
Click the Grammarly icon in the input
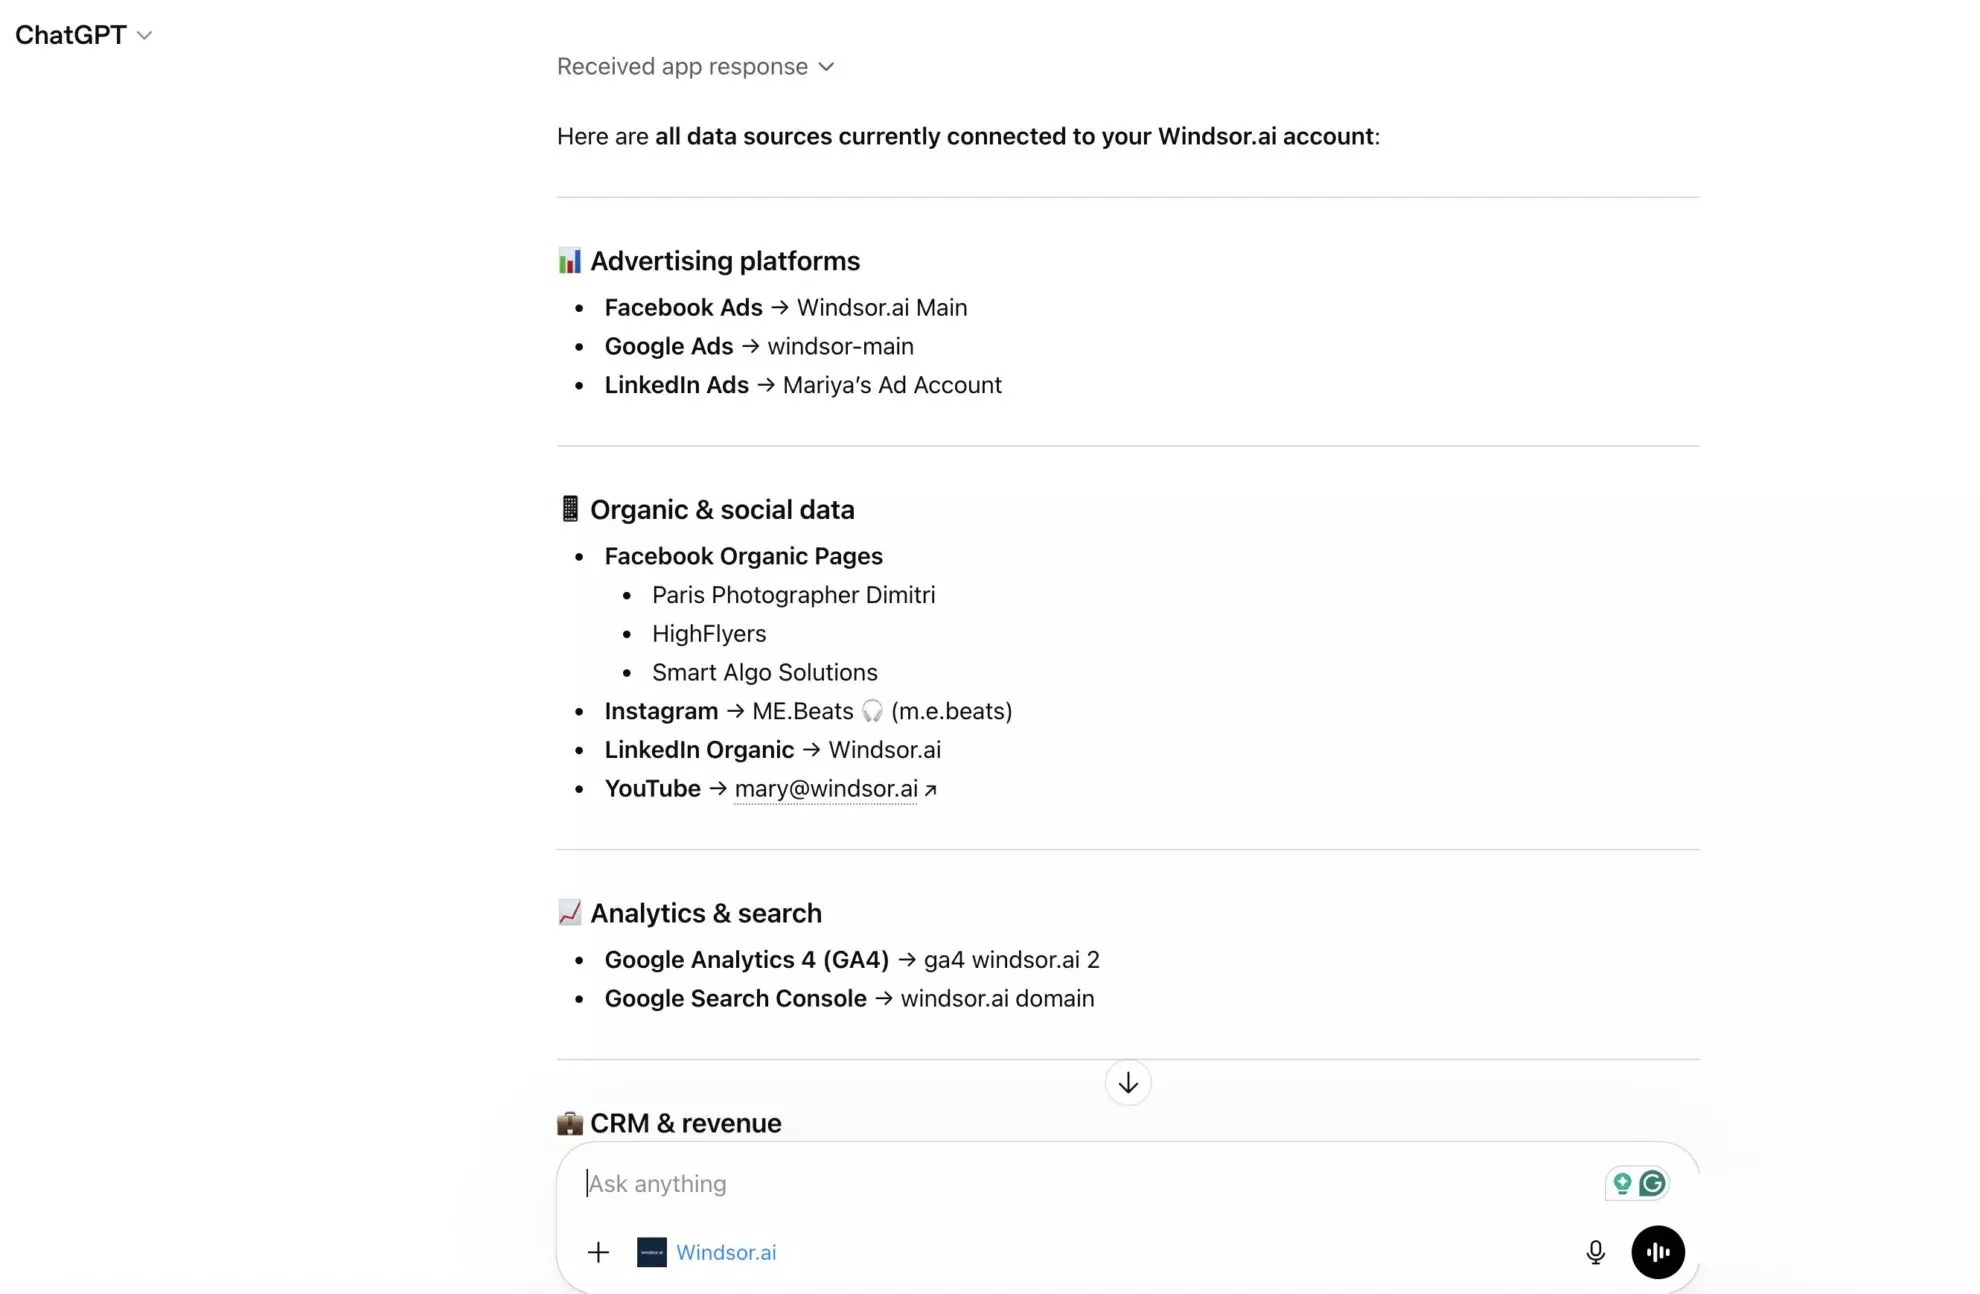(1652, 1184)
